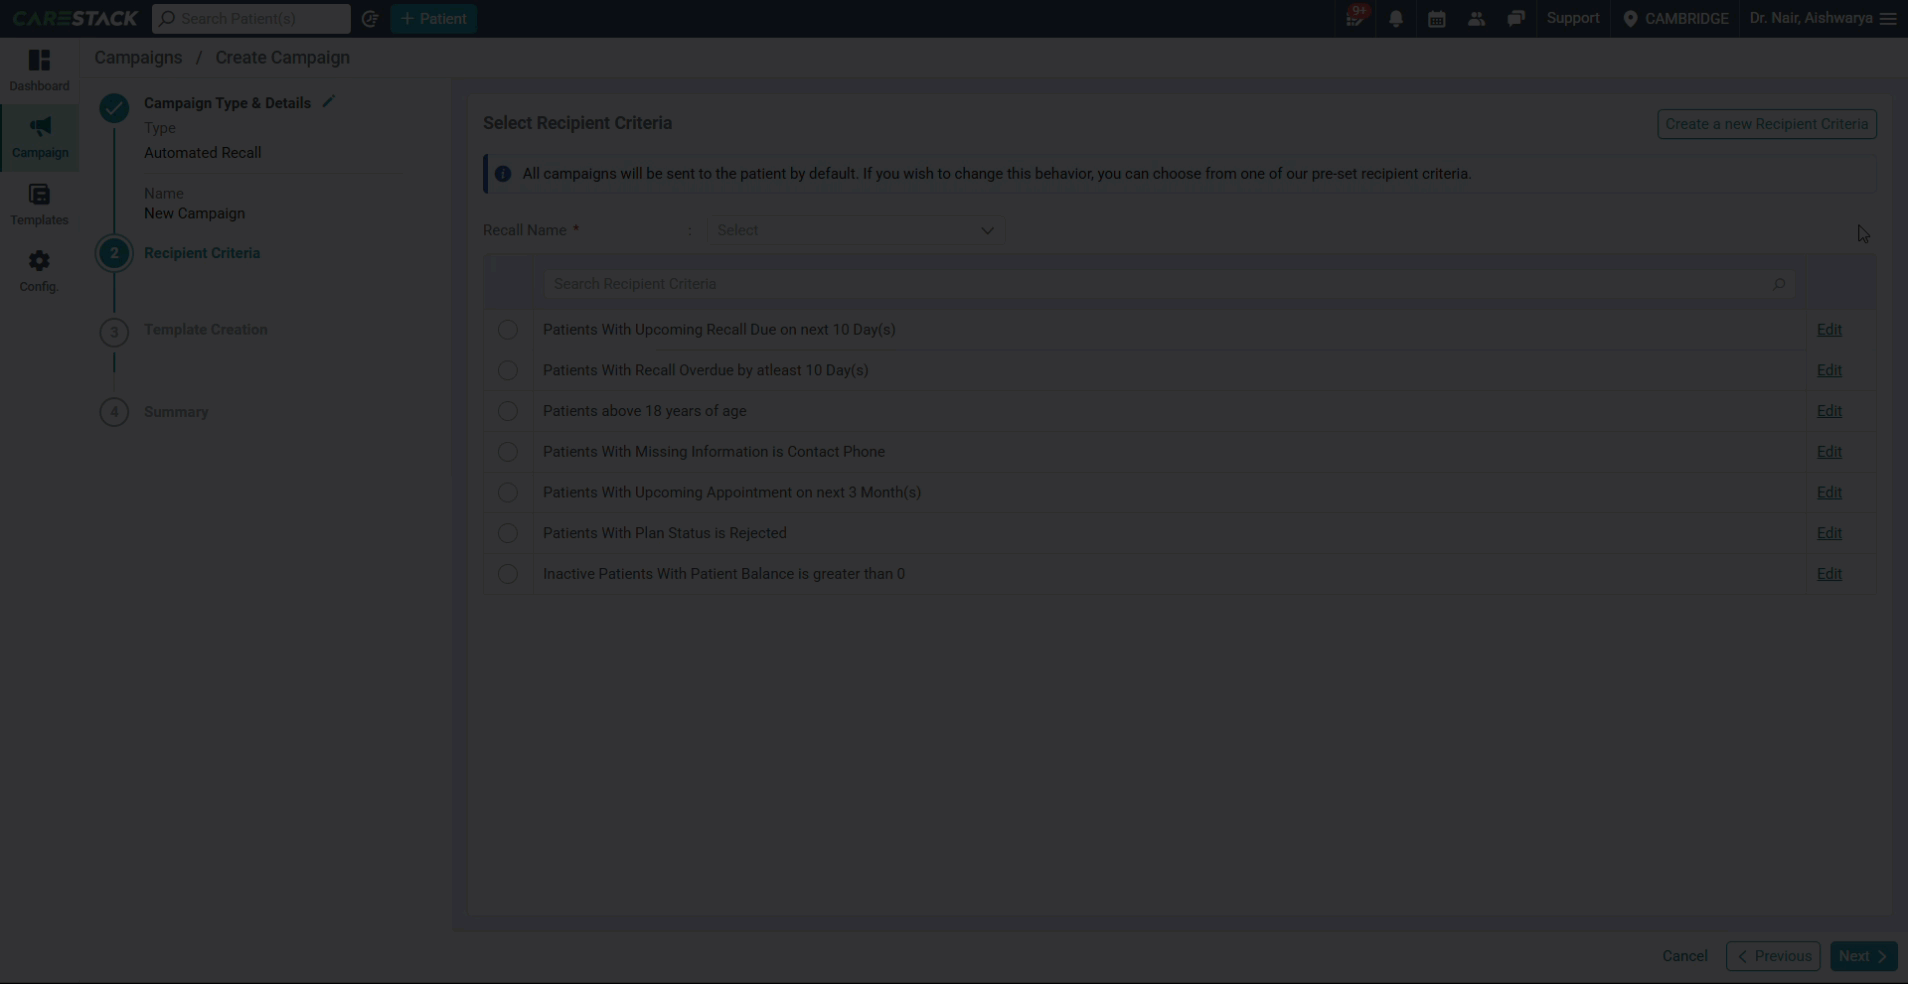Select Upcoming Appointment on next 3 Month(s) radio
Viewport: 1908px width, 984px height.
point(508,492)
